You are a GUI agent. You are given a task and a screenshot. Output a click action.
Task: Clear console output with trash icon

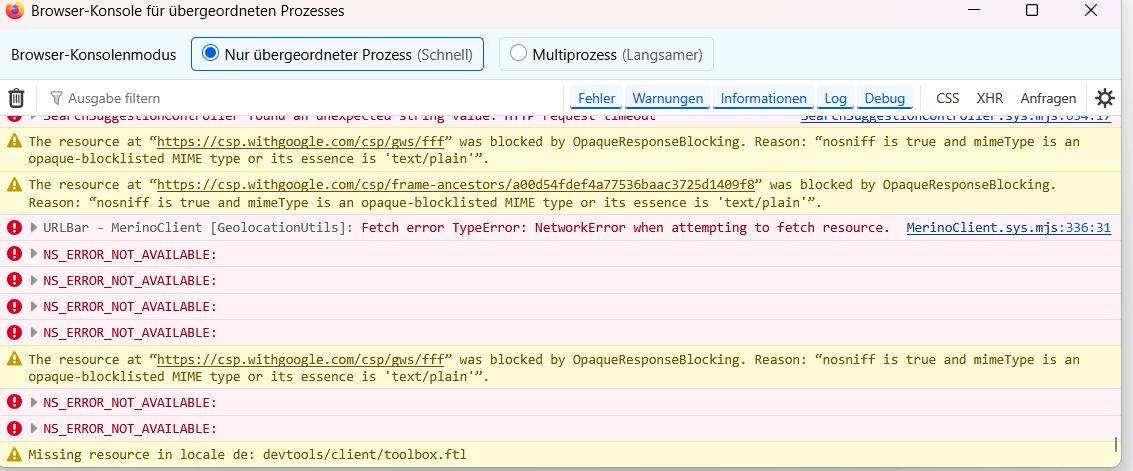tap(16, 98)
